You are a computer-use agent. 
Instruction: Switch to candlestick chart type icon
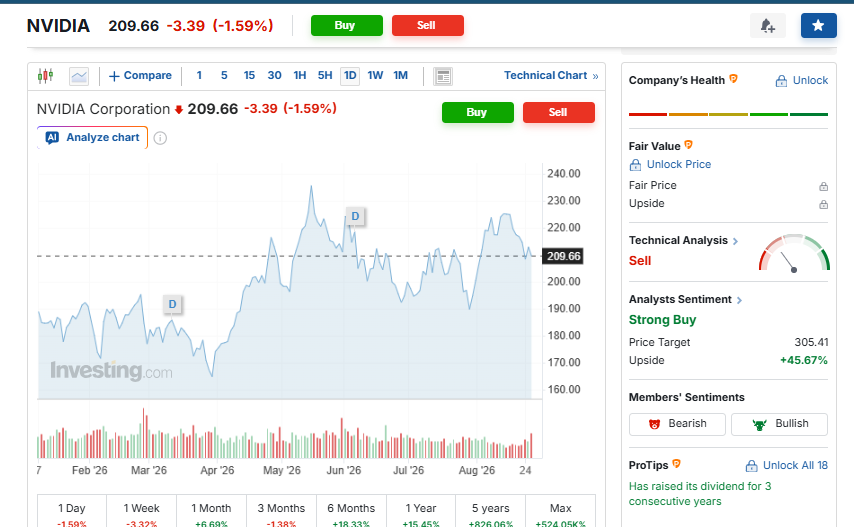pos(46,76)
